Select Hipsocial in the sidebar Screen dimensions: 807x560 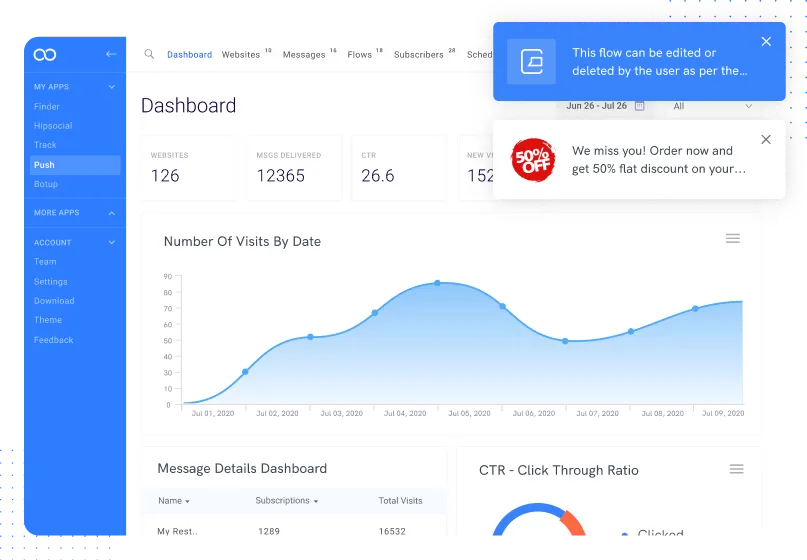click(x=51, y=126)
